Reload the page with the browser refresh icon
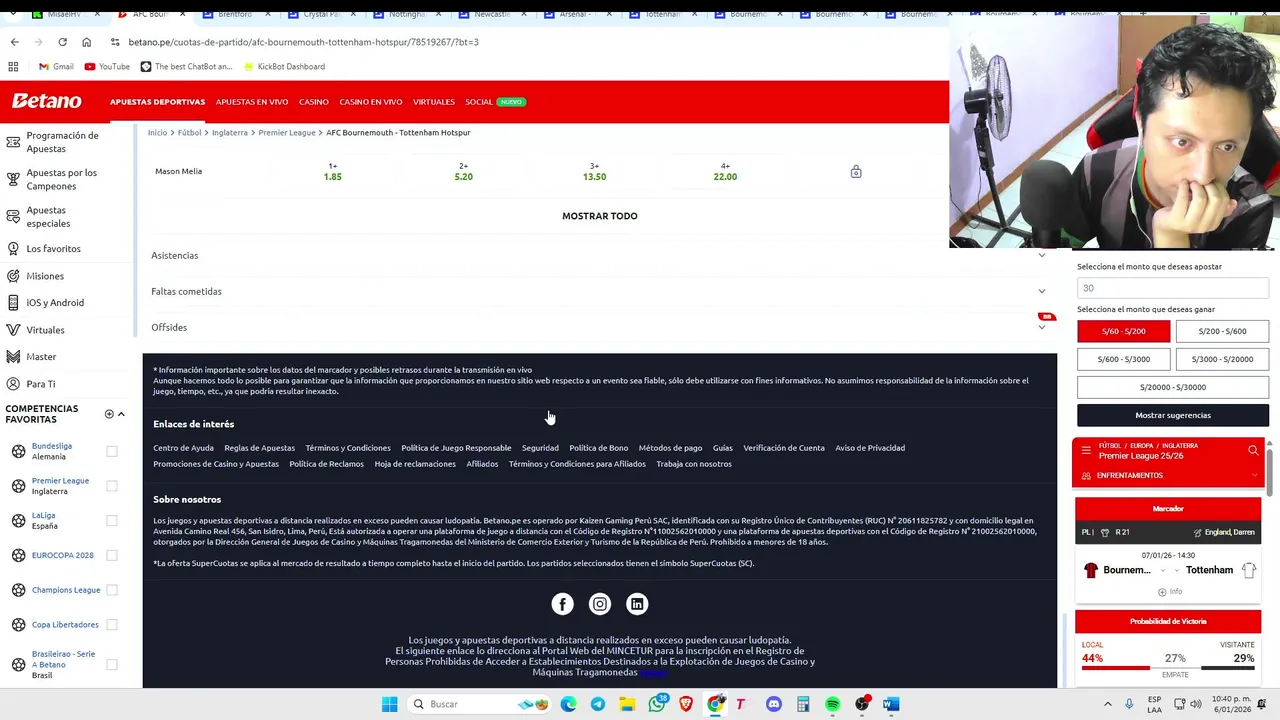The height and width of the screenshot is (720, 1280). point(62,42)
